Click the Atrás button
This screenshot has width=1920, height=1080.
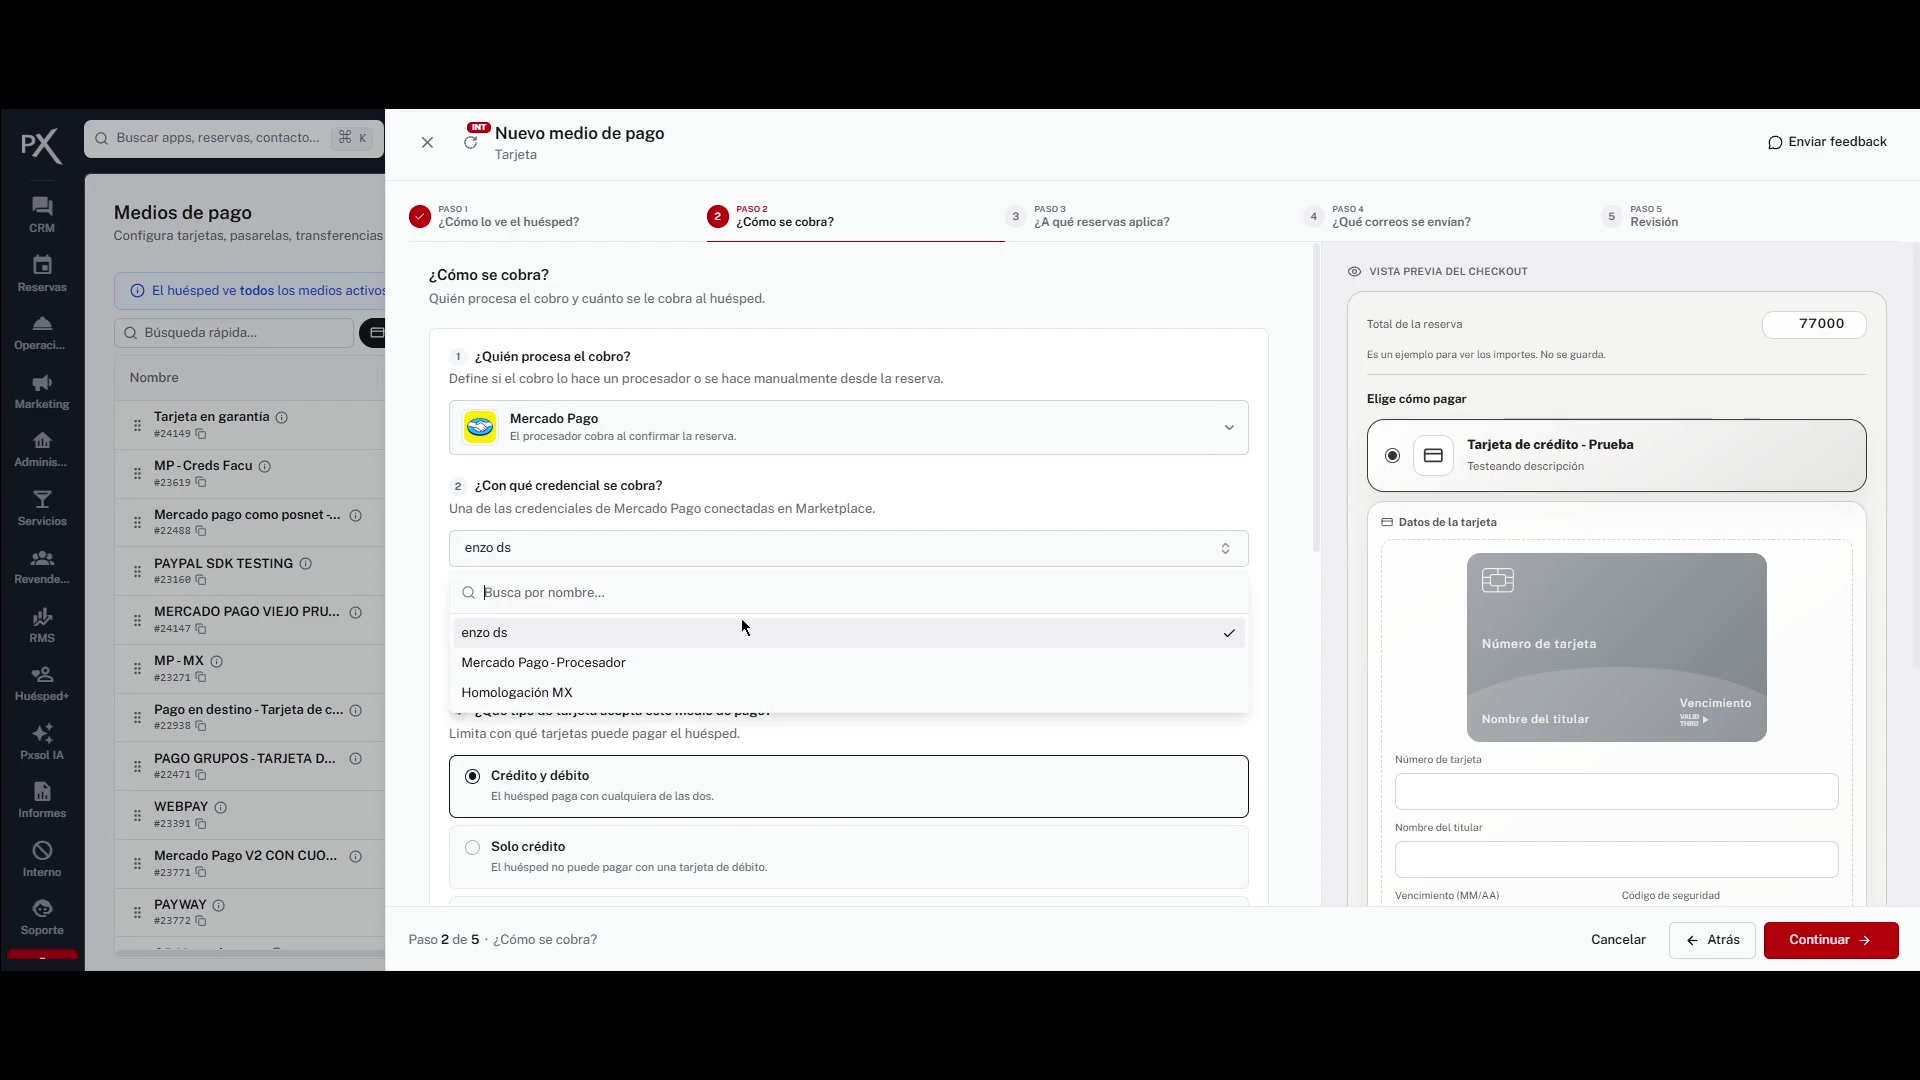pos(1712,940)
